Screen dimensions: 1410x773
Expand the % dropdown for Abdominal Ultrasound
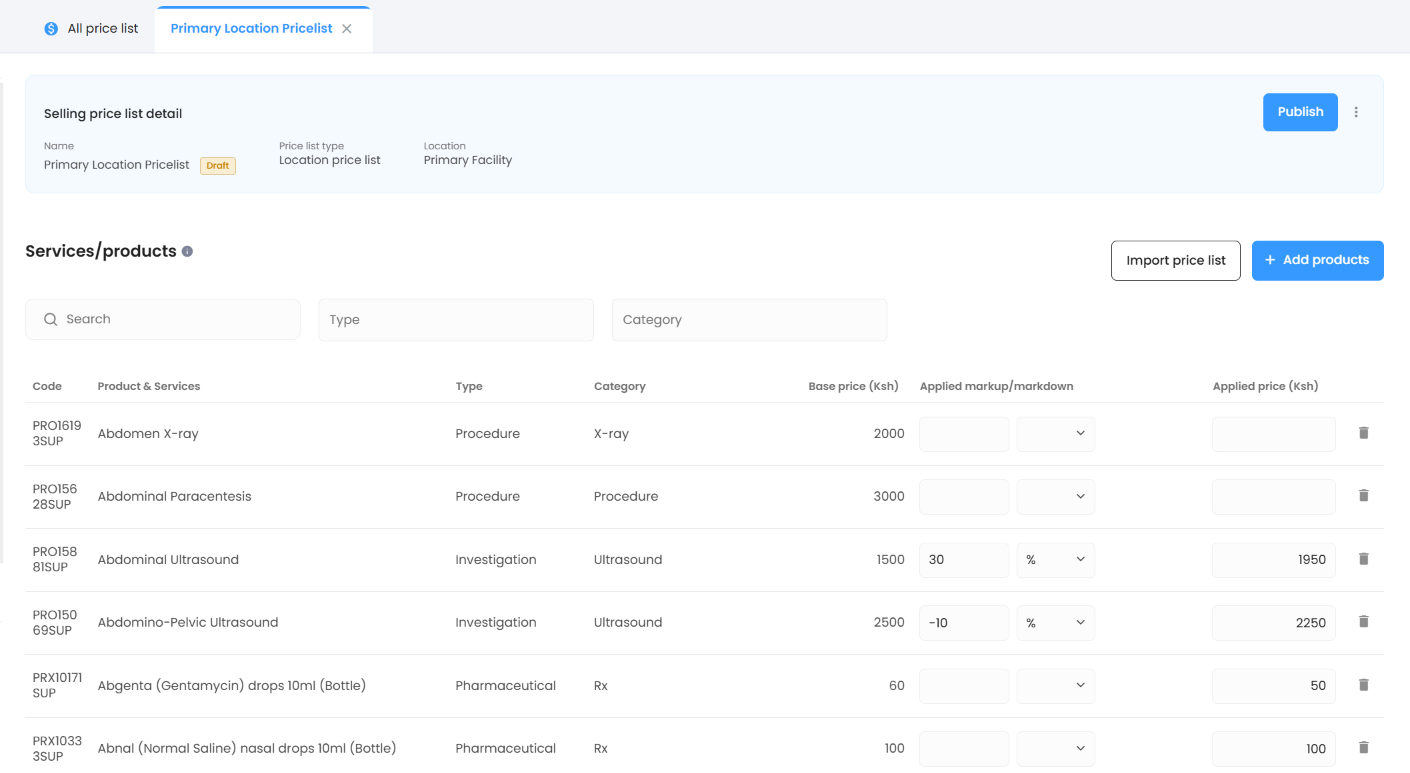tap(1055, 560)
